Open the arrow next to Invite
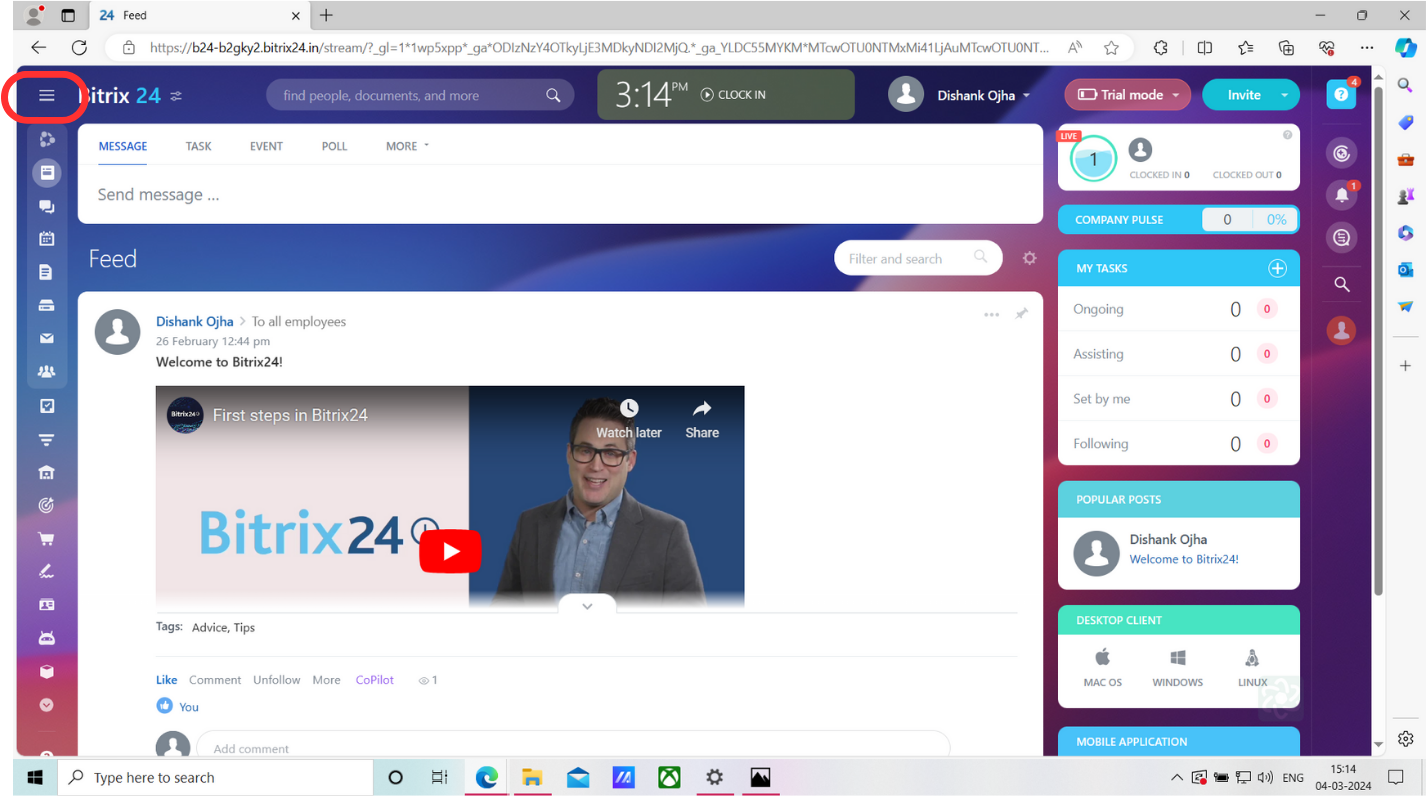The image size is (1426, 796). pyautogui.click(x=1285, y=95)
